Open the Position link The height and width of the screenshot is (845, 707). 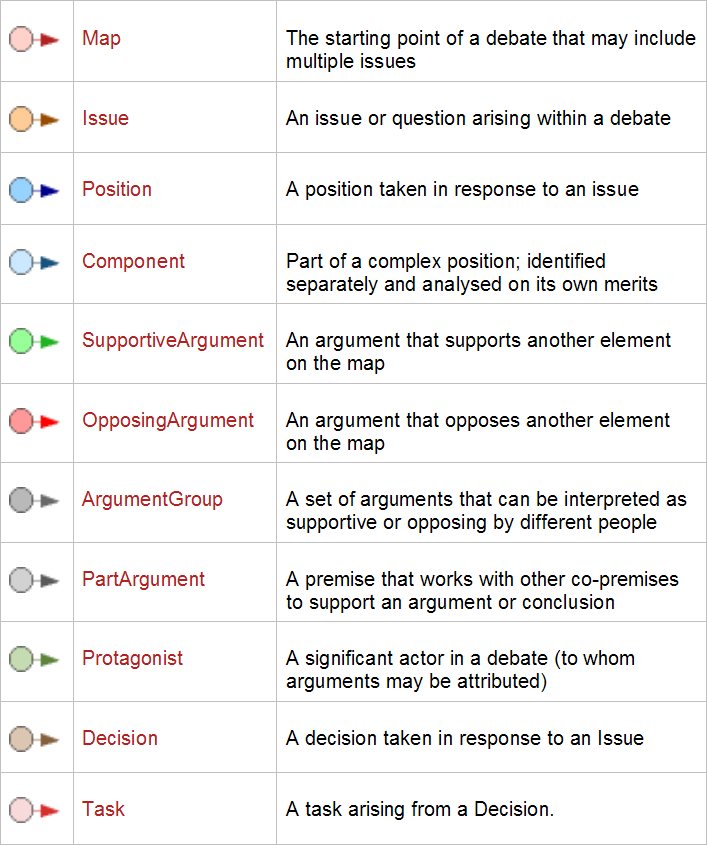117,190
